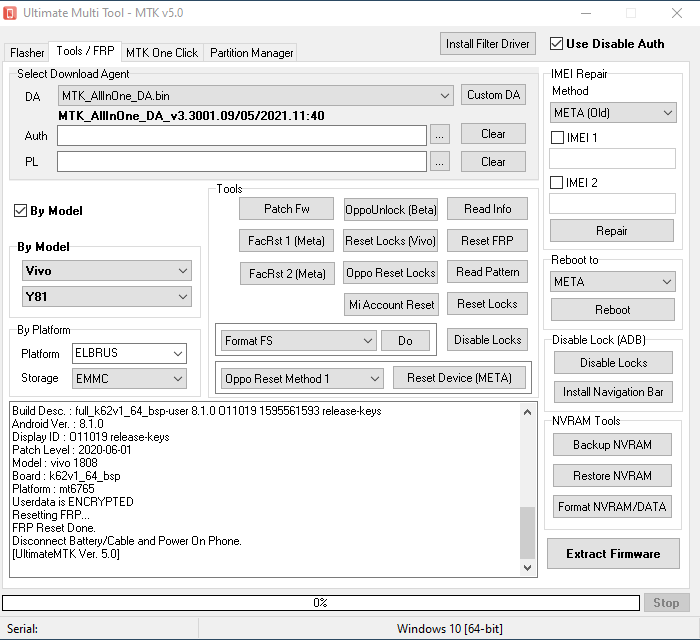
Task: Click the Ultimate Multi Tool app icon
Action: 10,13
